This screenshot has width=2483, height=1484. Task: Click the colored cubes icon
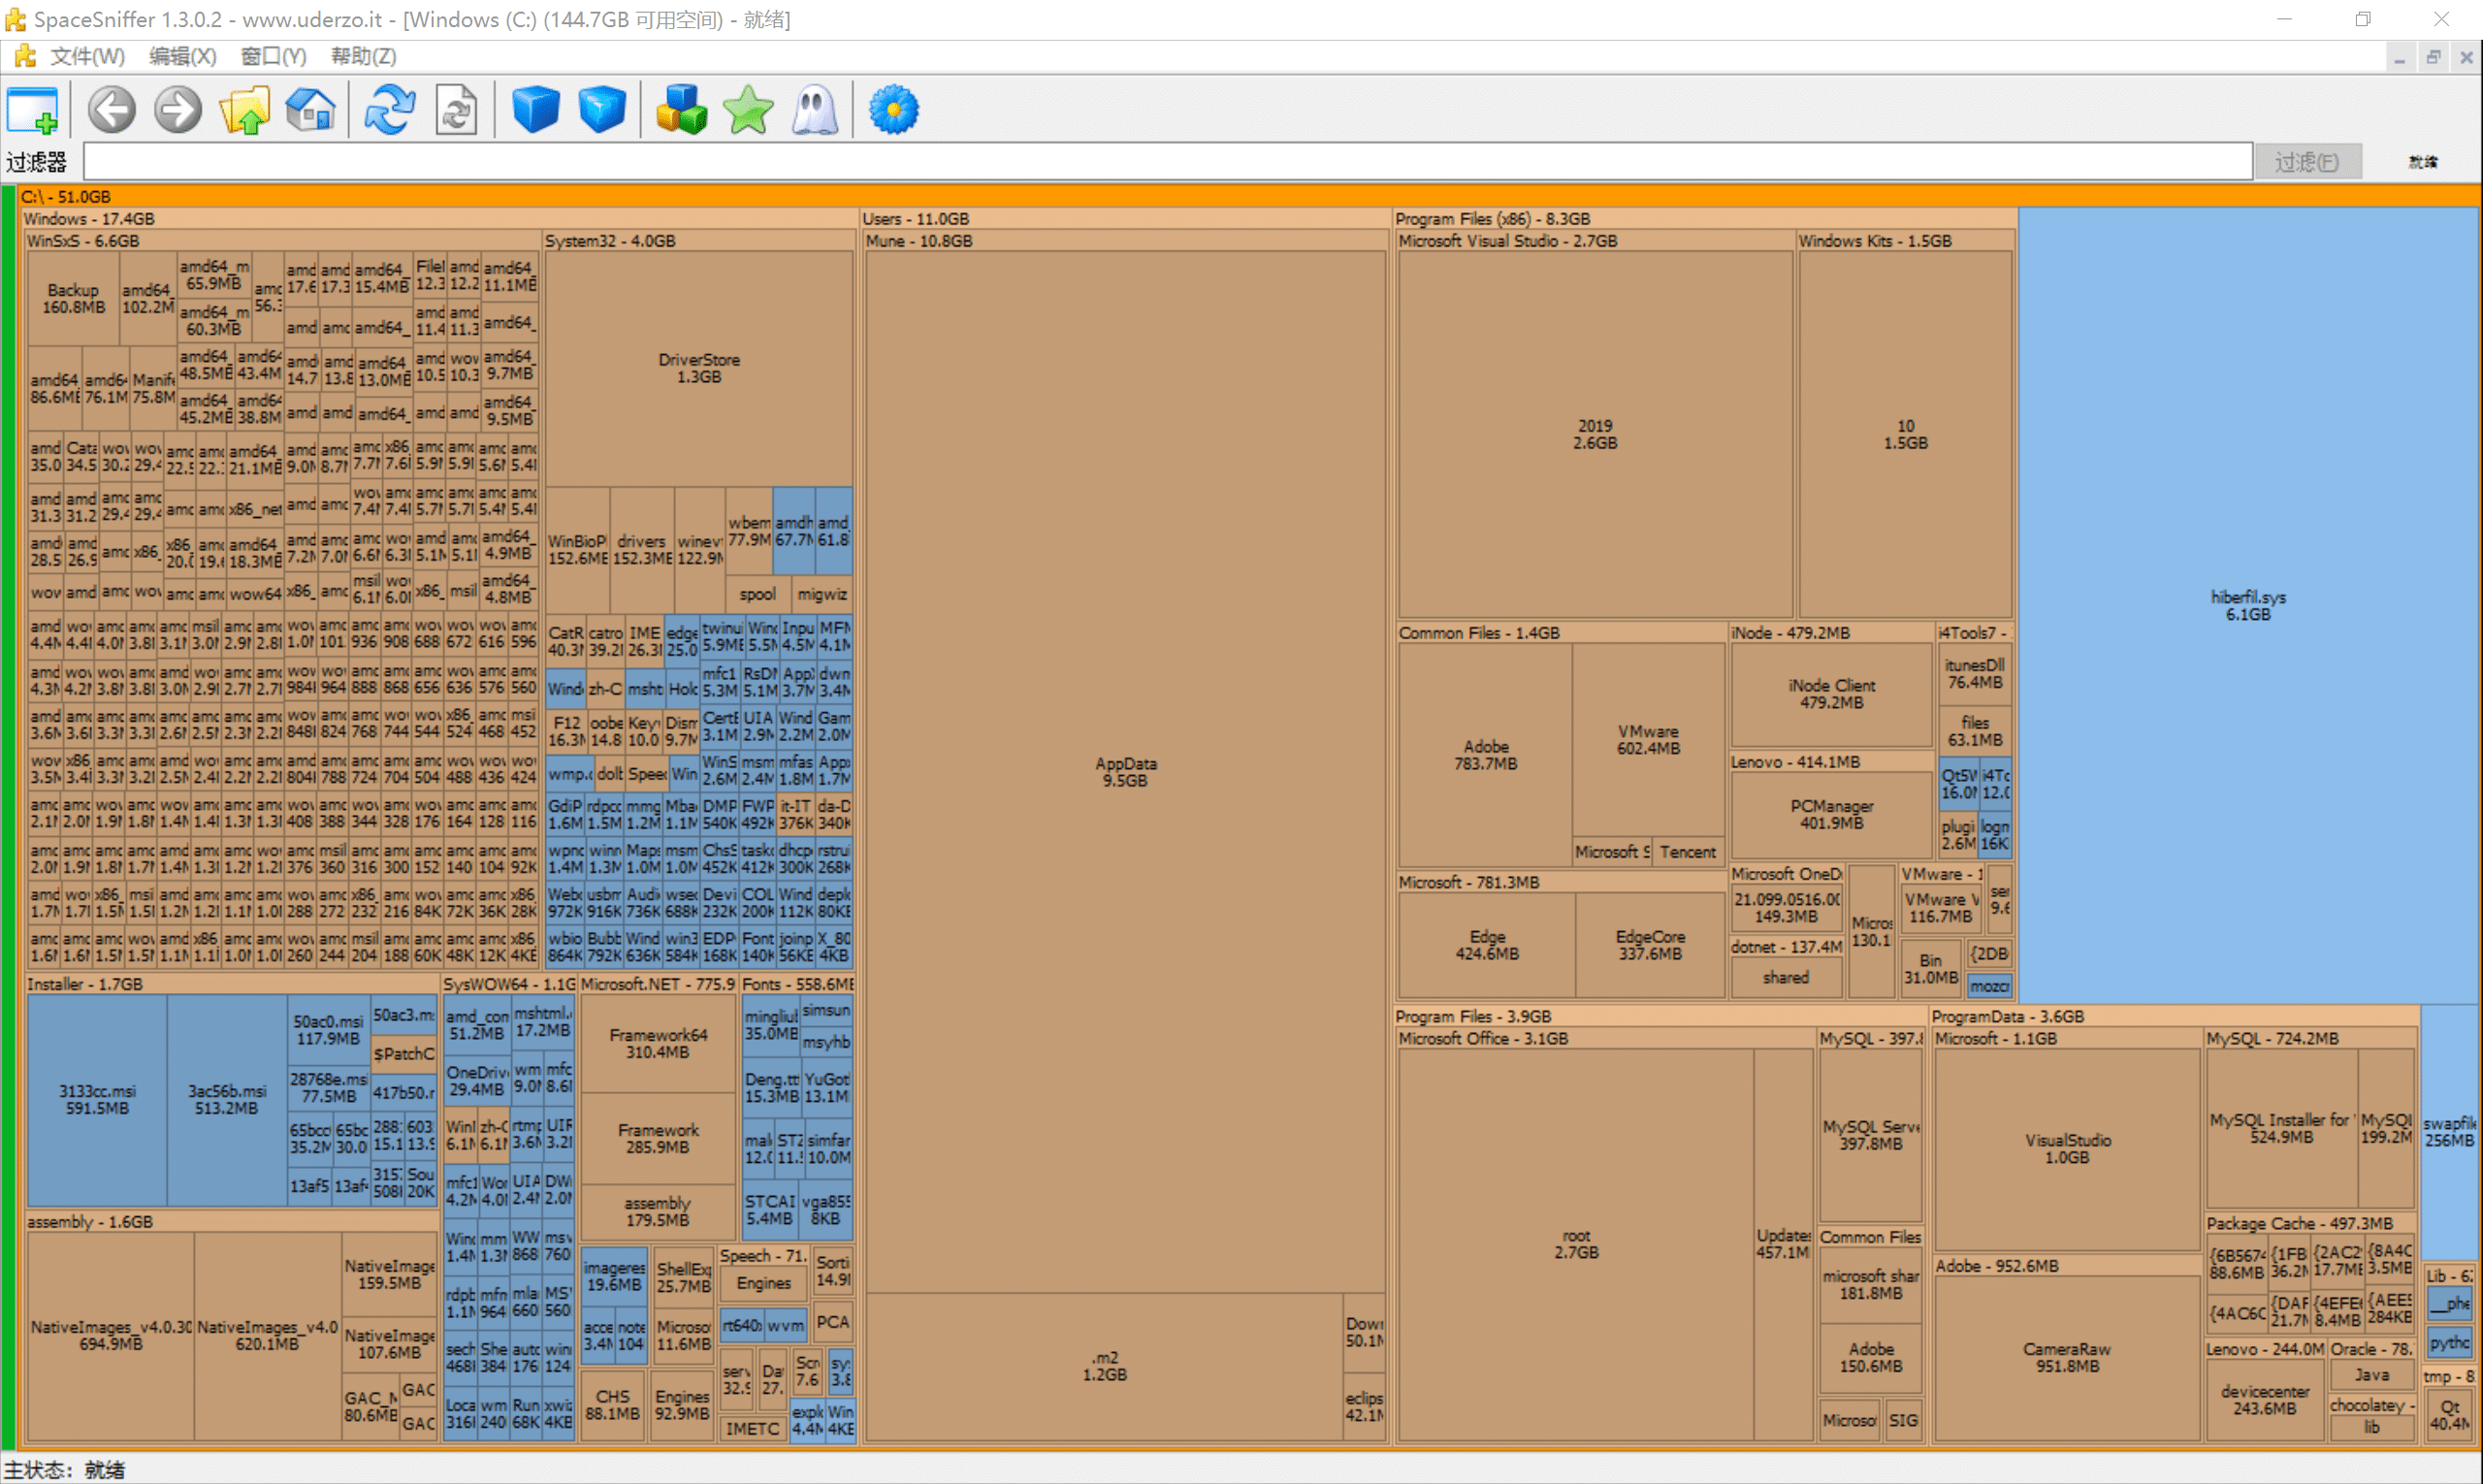coord(681,110)
